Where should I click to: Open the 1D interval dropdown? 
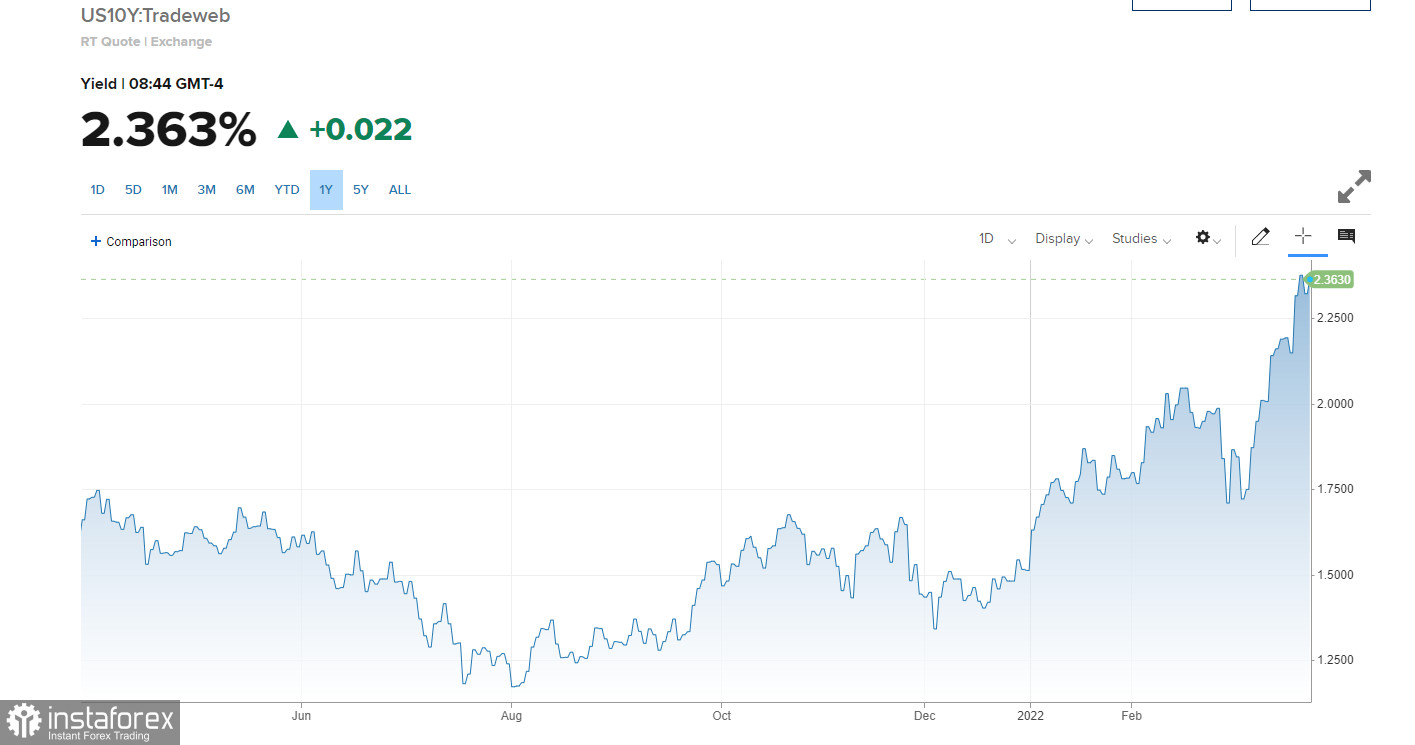997,239
